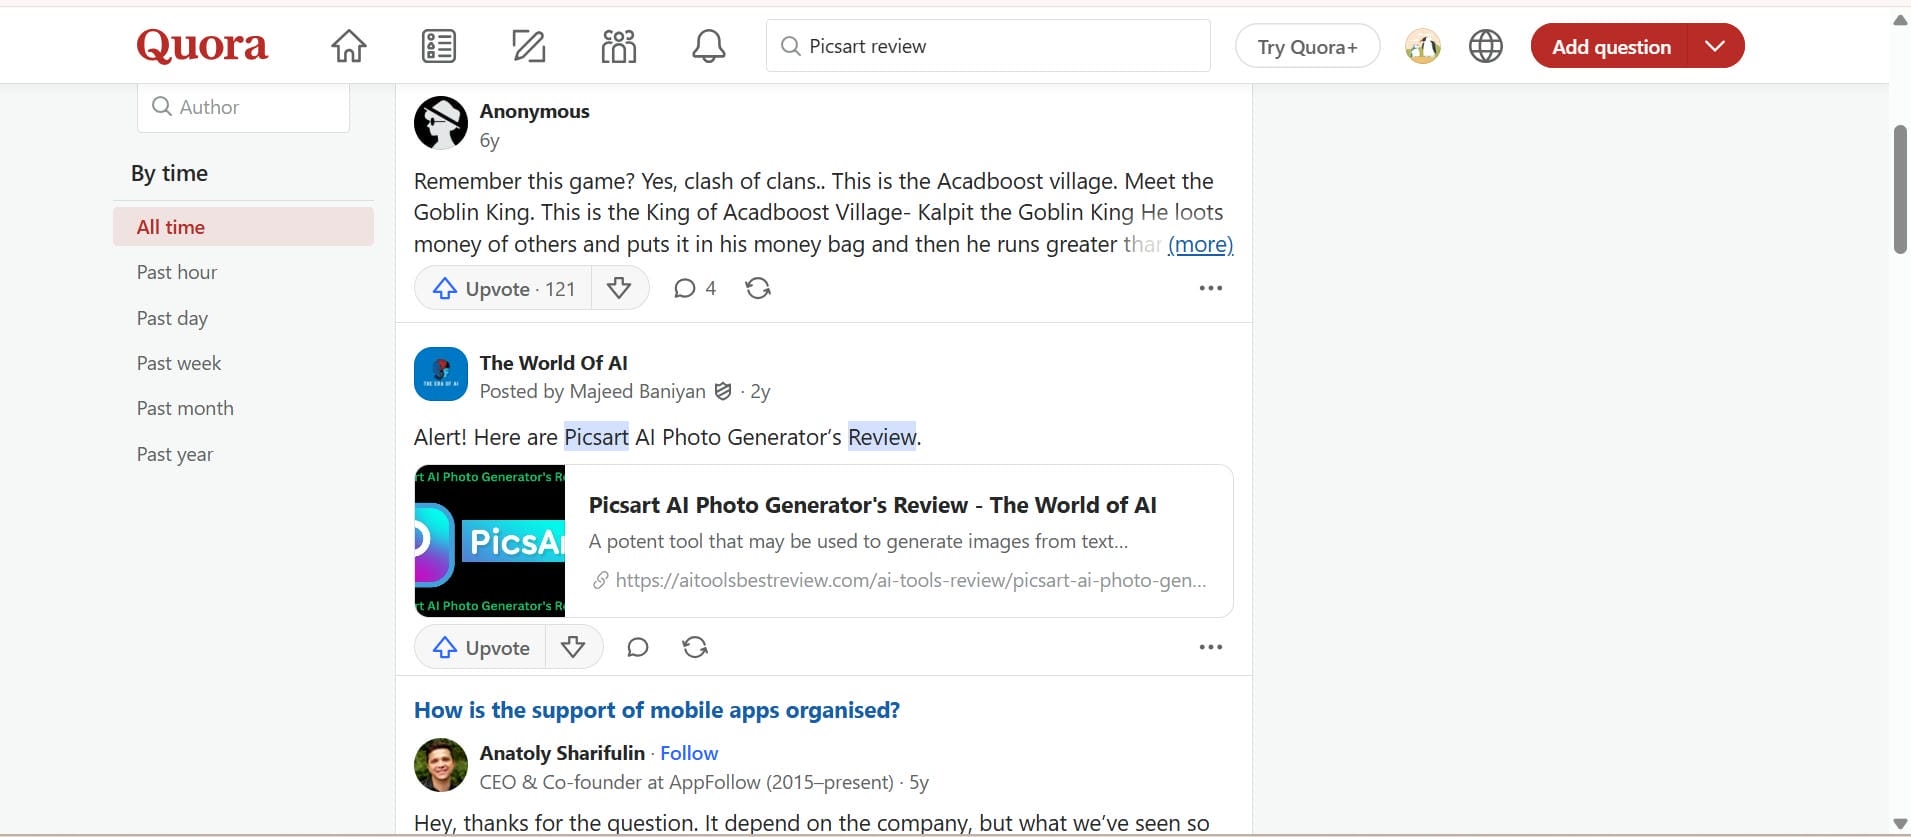
Task: Upvote The World Of AI Picsart post
Action: click(x=481, y=647)
